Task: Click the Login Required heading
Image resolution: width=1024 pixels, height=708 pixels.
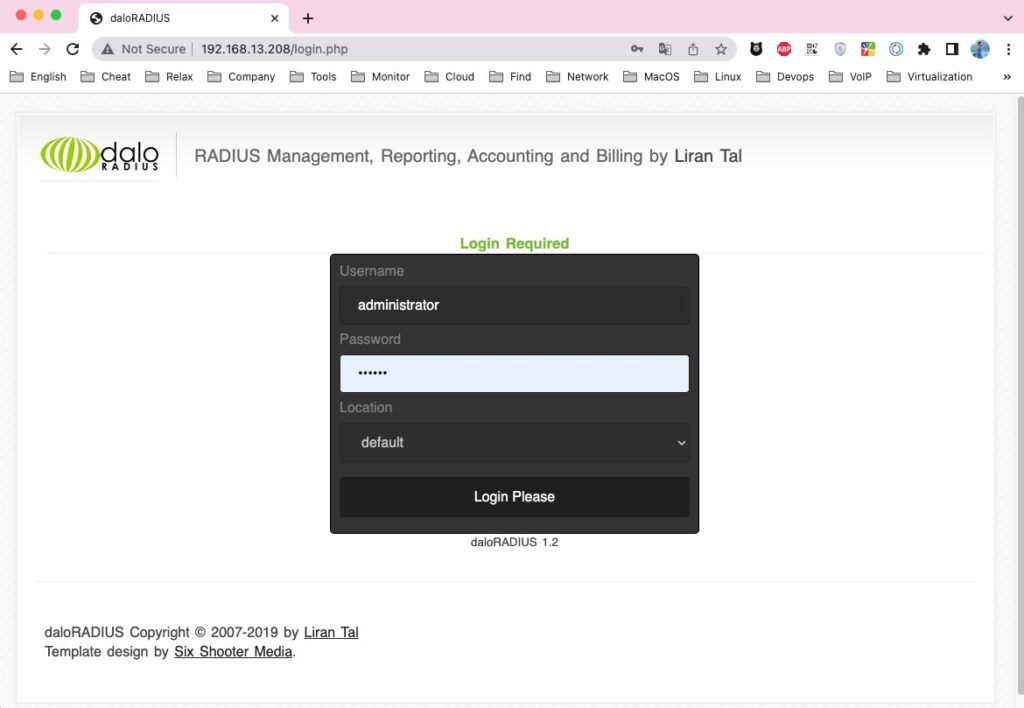Action: tap(514, 244)
